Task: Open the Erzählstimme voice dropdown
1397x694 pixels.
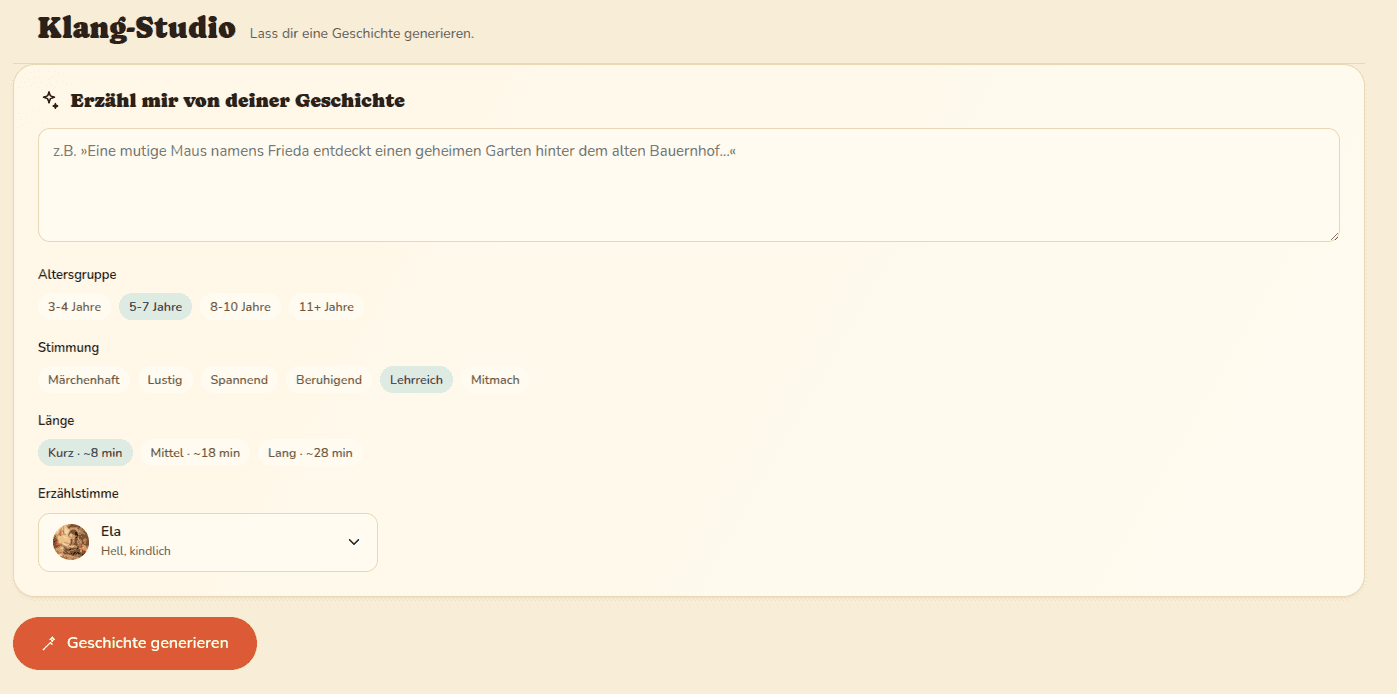Action: coord(208,542)
